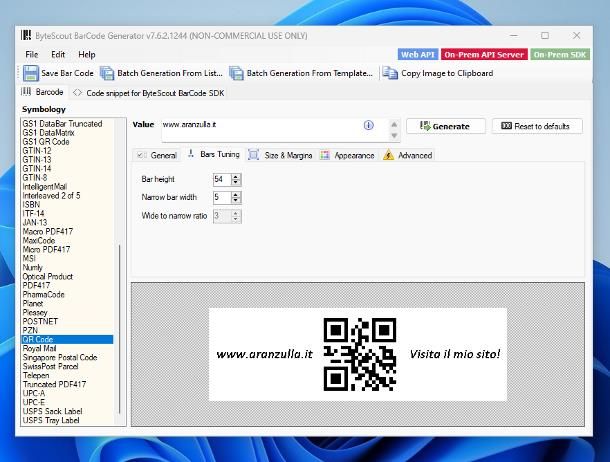Viewport: 610px width, 462px height.
Task: Click the generated QR code preview image
Action: (360, 354)
